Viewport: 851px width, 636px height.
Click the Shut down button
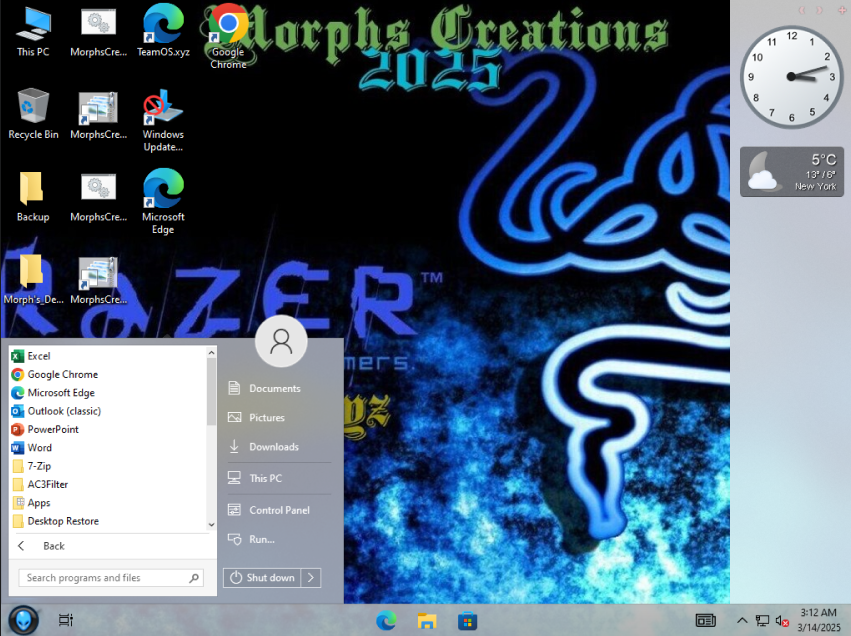[262, 578]
